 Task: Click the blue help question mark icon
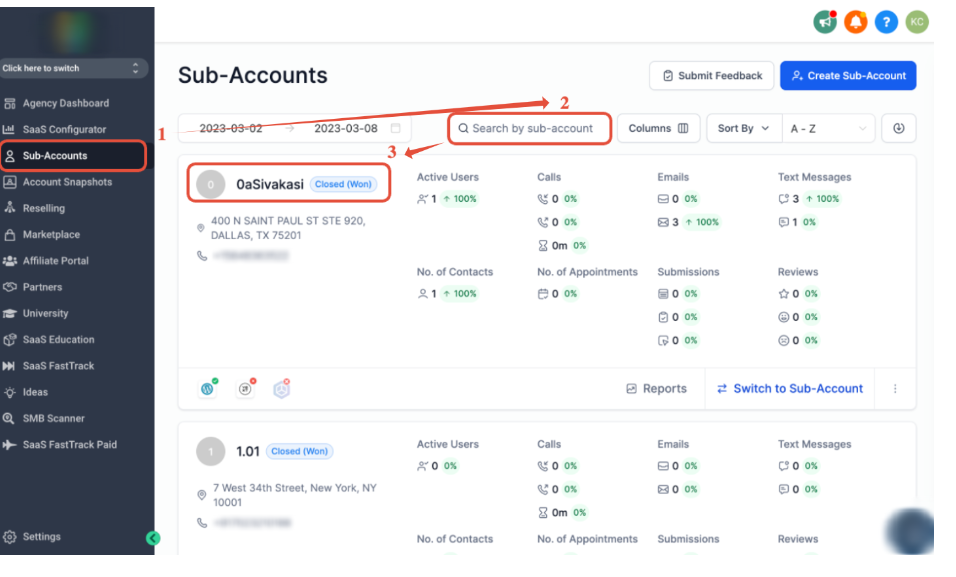886,22
